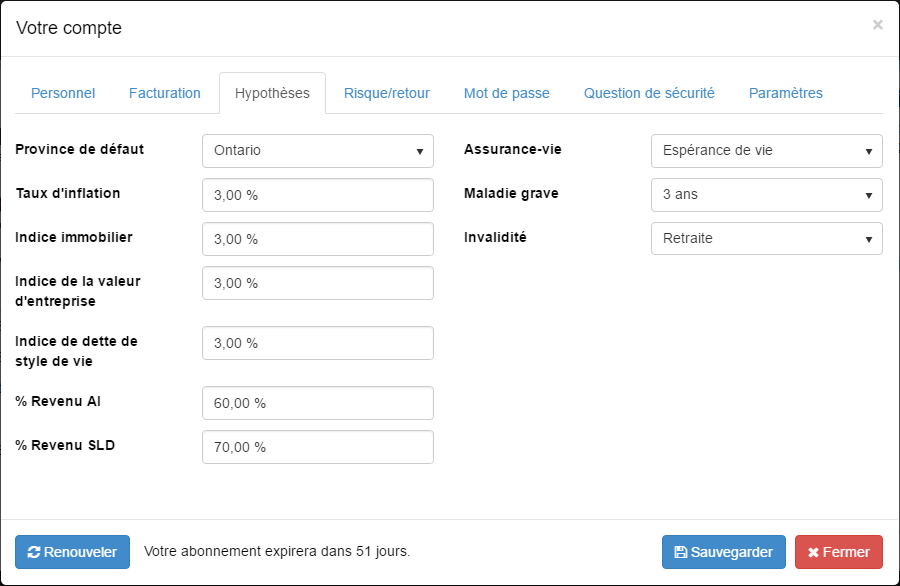Expand the Assurance-vie dropdown
900x586 pixels.
pos(766,151)
